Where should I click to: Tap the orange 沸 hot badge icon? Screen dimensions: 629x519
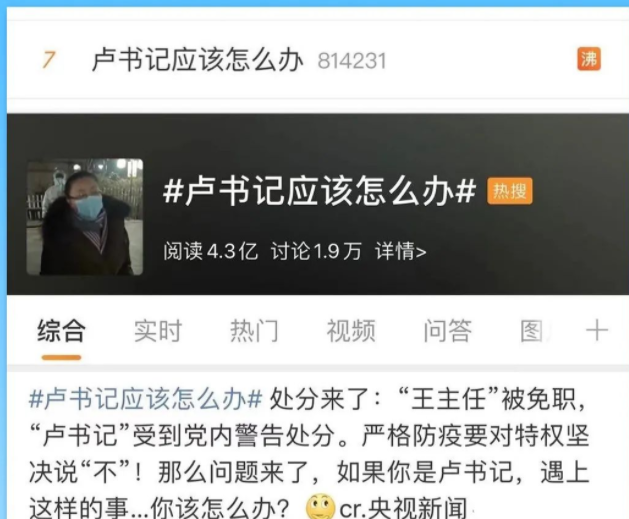[589, 59]
